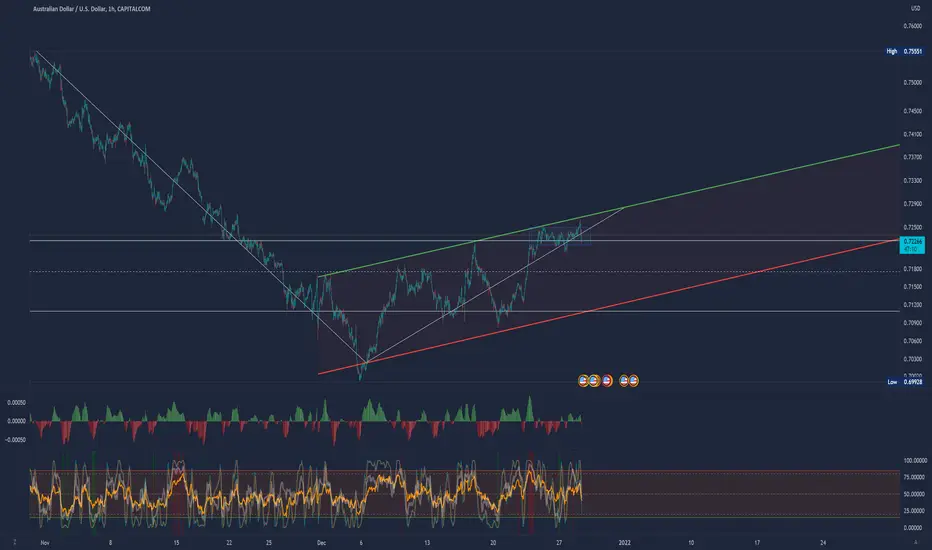
Task: Click the 13 date label on time axis
Action: pos(427,543)
